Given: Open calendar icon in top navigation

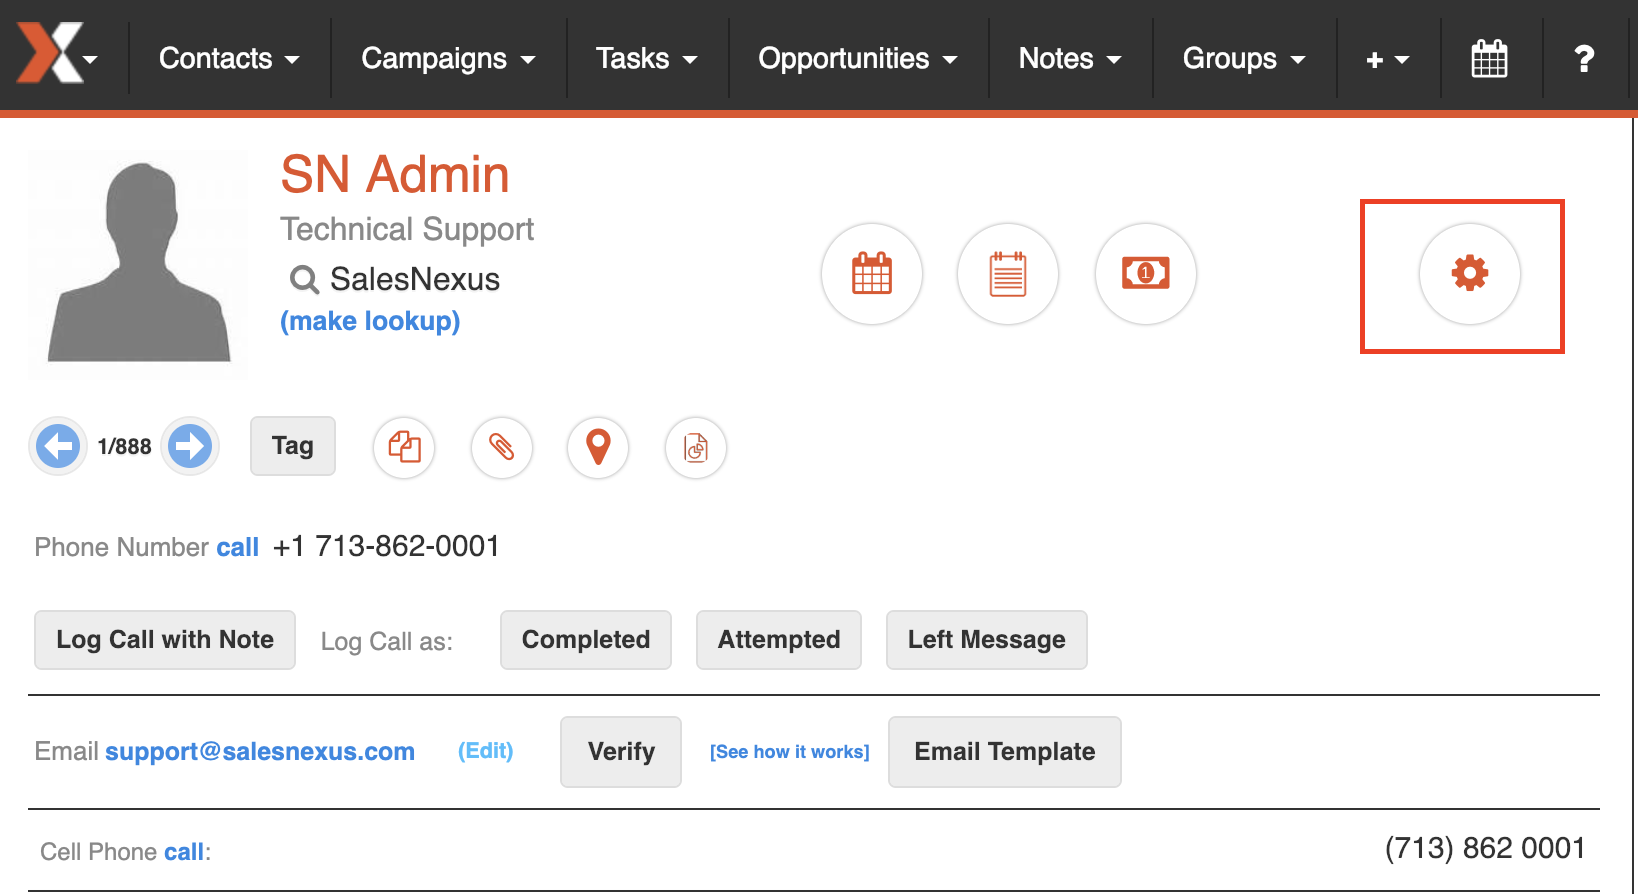Looking at the screenshot, I should click(1489, 58).
